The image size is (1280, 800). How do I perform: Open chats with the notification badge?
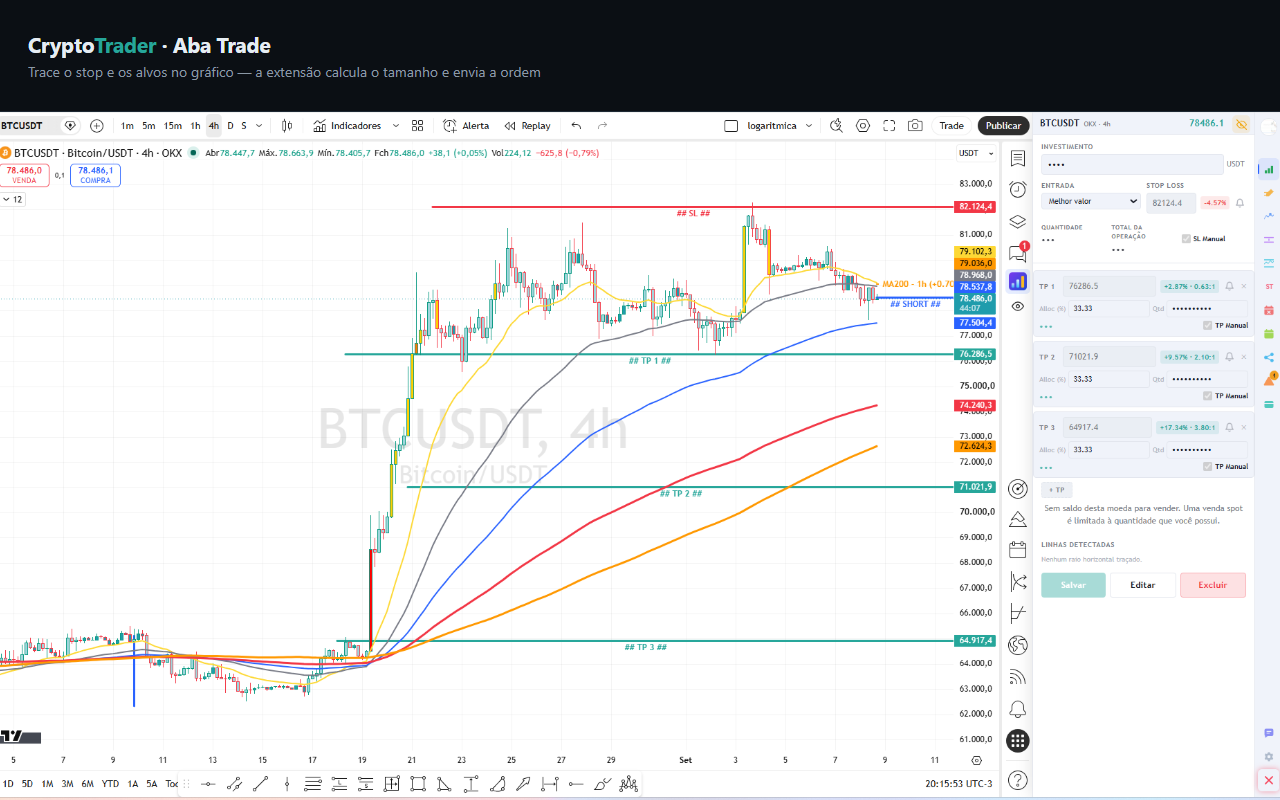[1018, 252]
